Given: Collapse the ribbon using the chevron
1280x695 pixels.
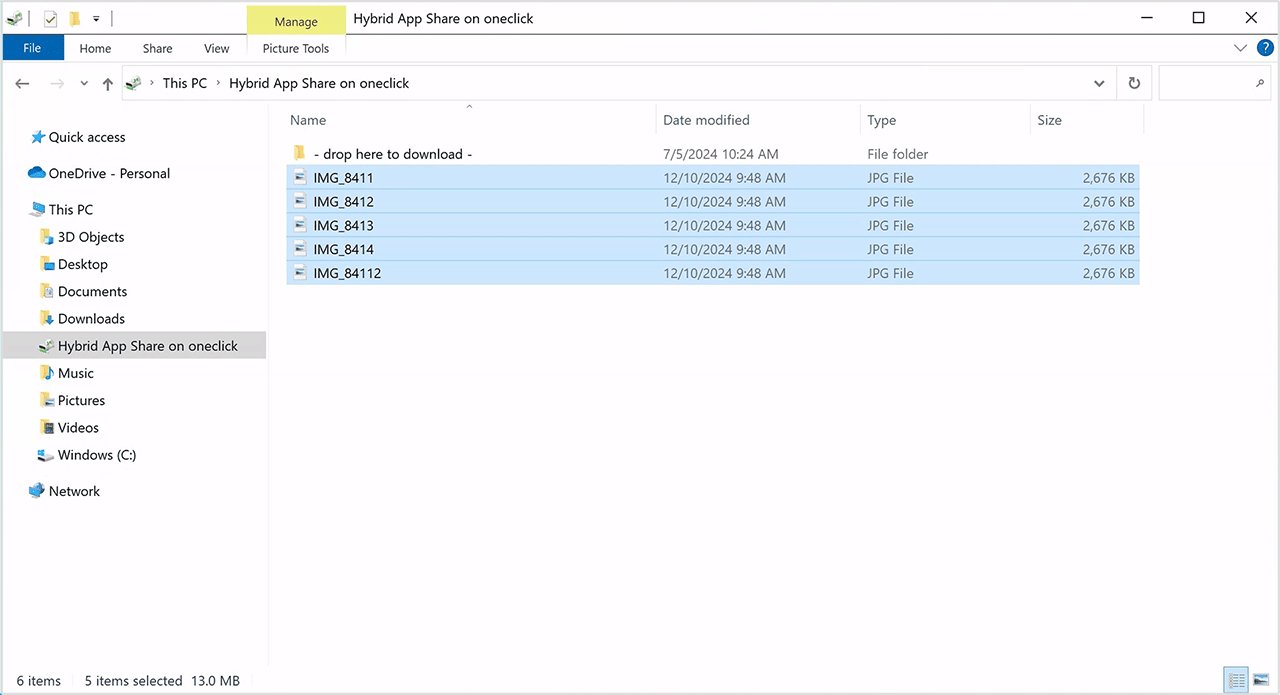Looking at the screenshot, I should (x=1240, y=48).
